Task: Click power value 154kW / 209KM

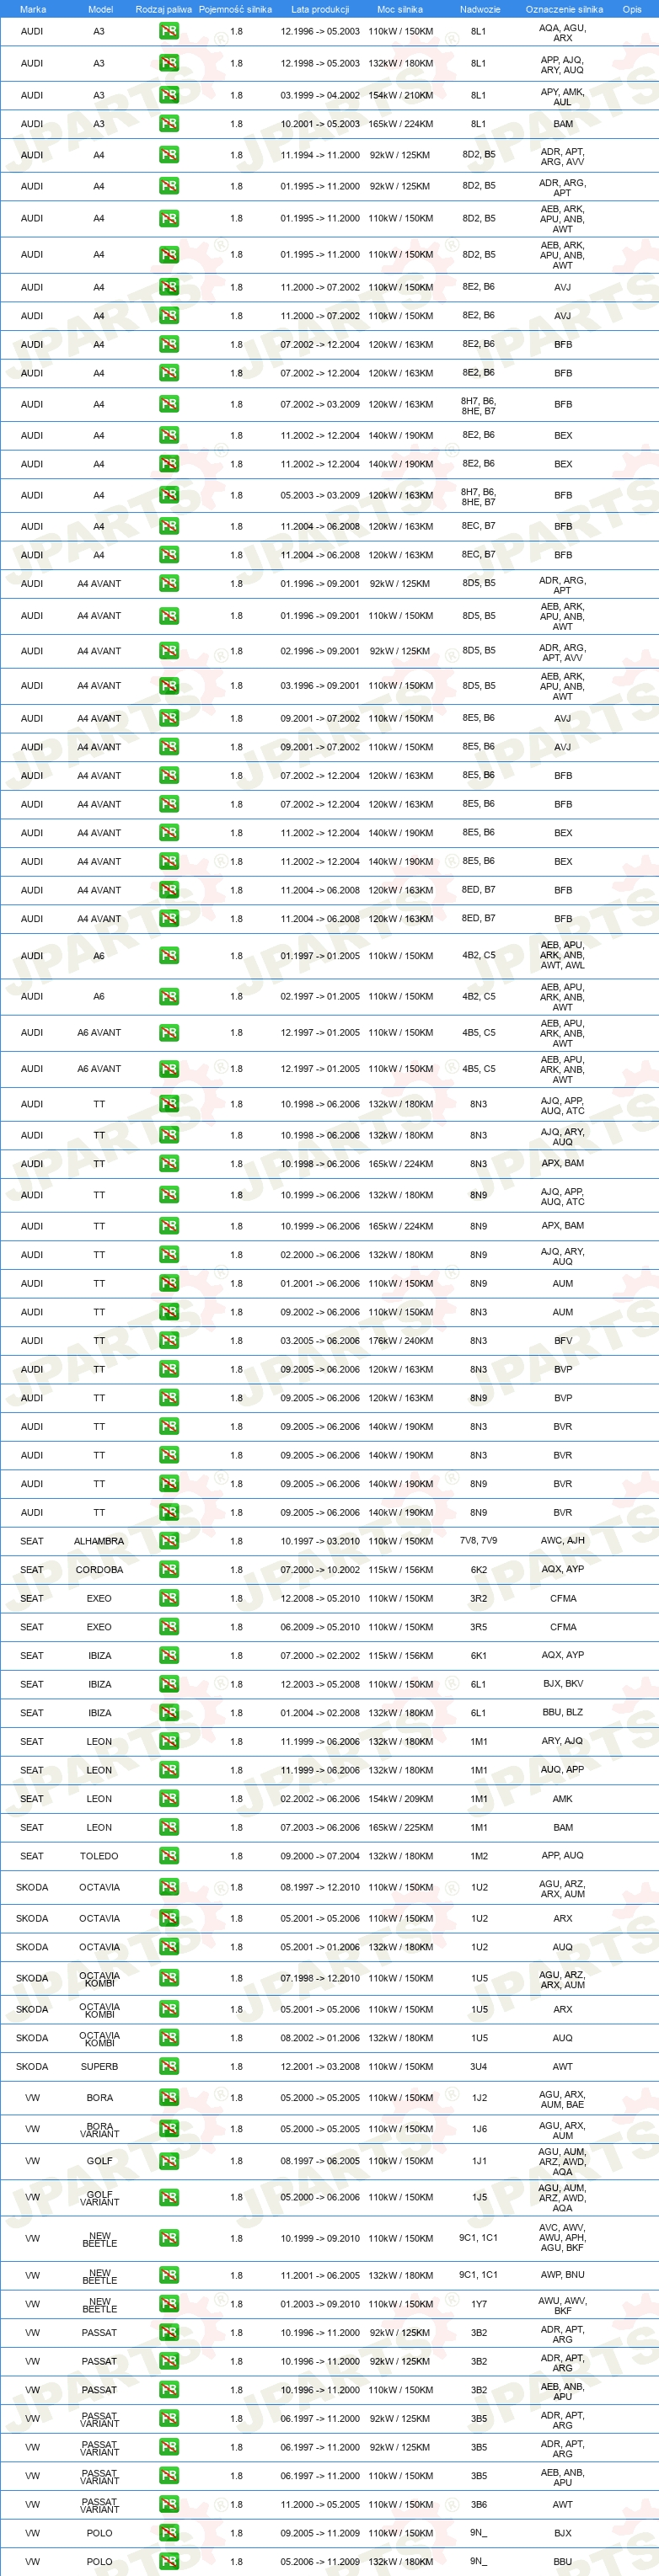Action: click(x=400, y=1799)
